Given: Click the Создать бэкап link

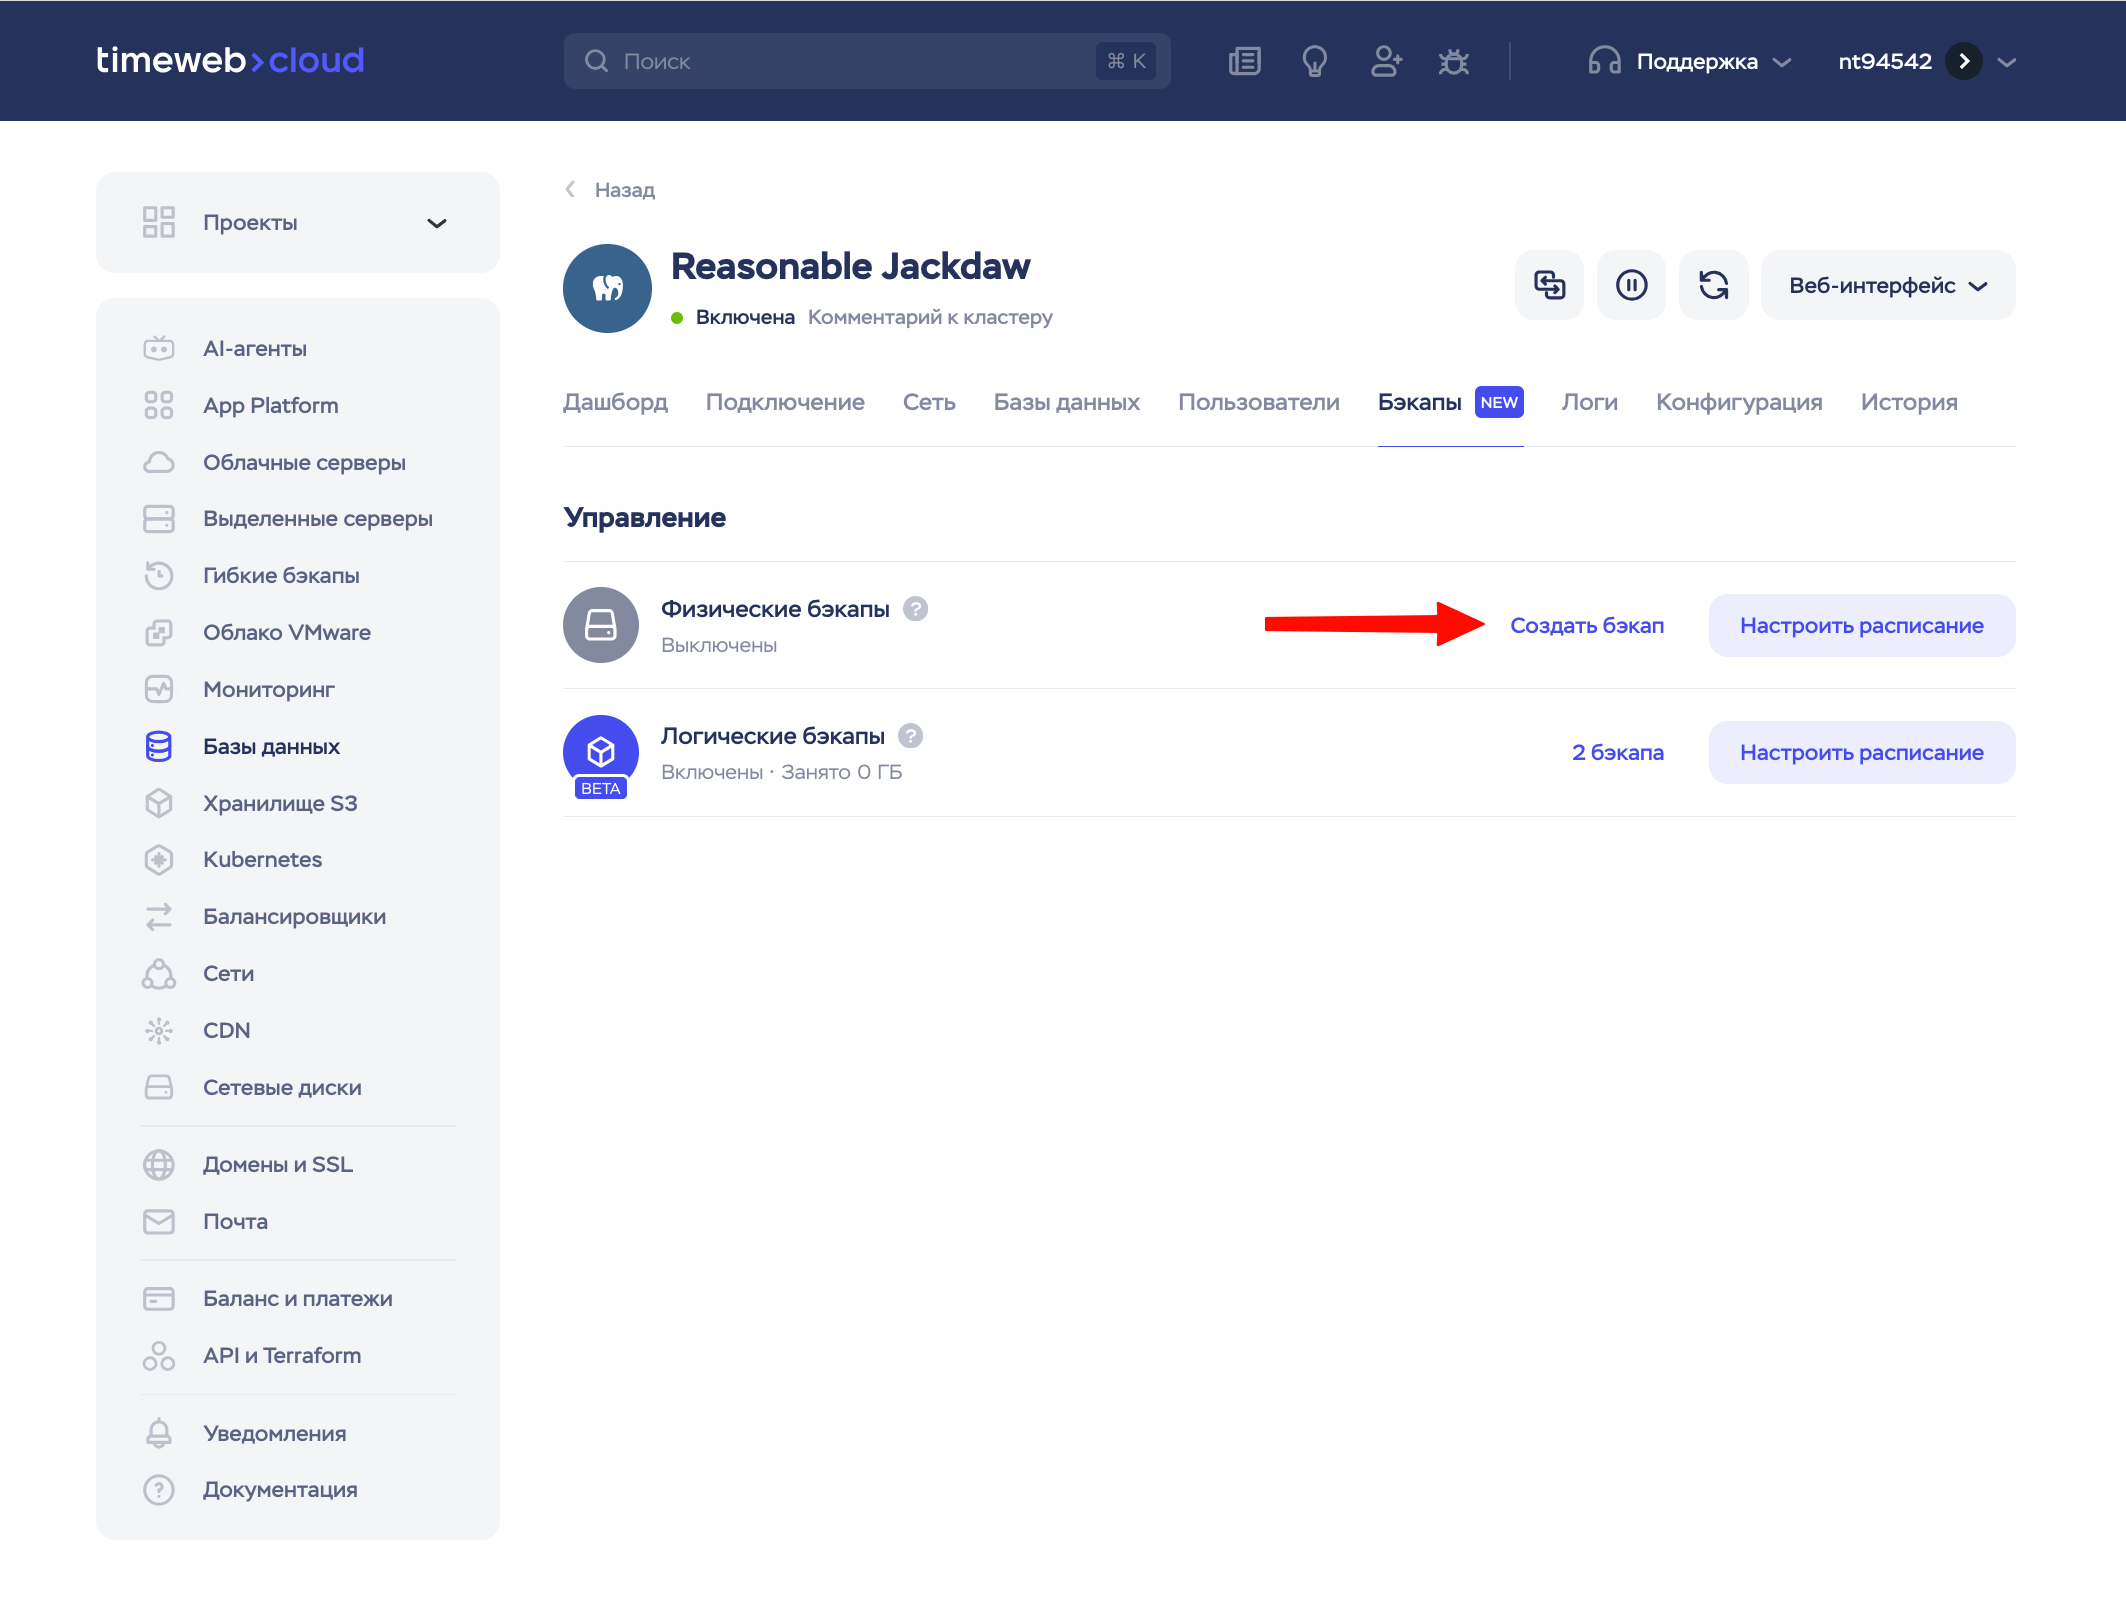Looking at the screenshot, I should click(1586, 625).
